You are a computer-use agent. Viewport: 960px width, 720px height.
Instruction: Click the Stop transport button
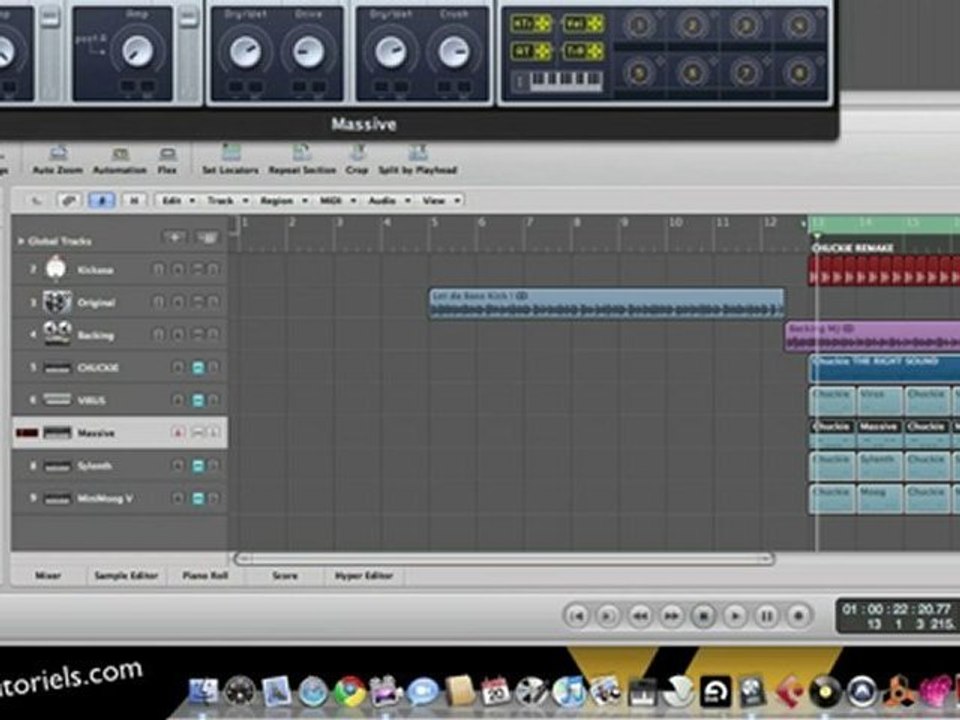pos(703,616)
